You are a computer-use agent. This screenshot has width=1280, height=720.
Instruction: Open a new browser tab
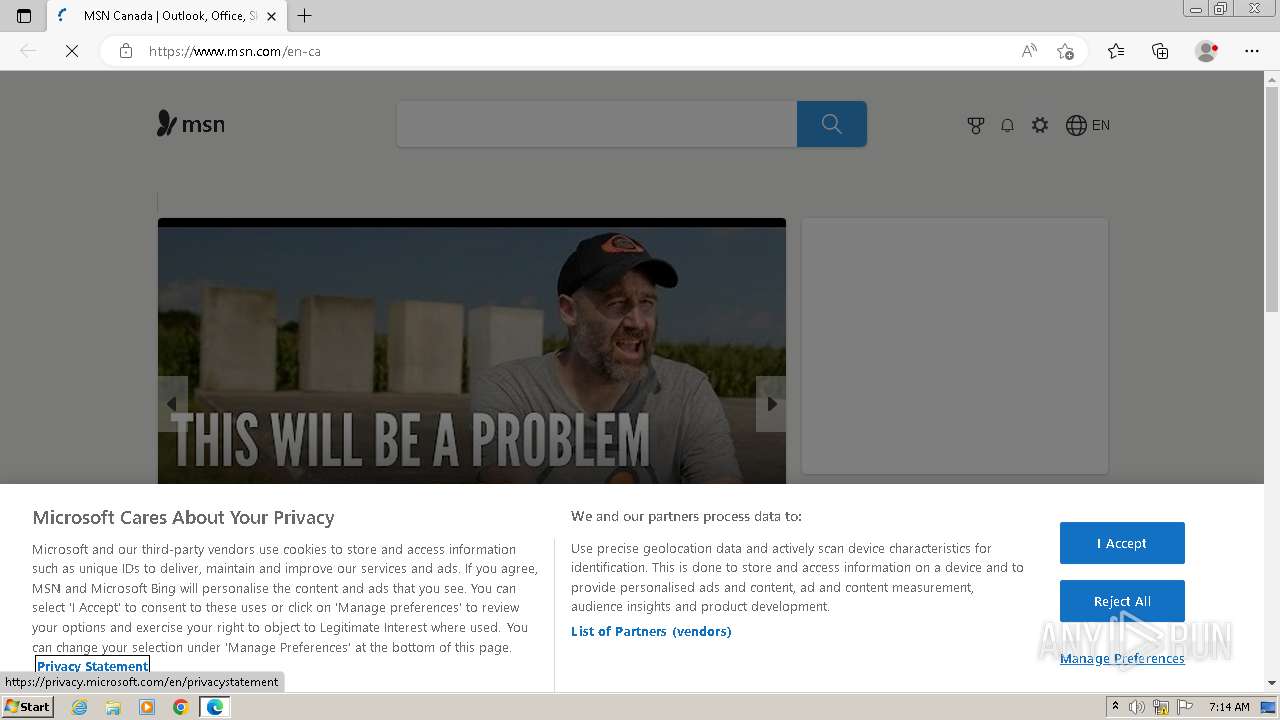pos(305,16)
